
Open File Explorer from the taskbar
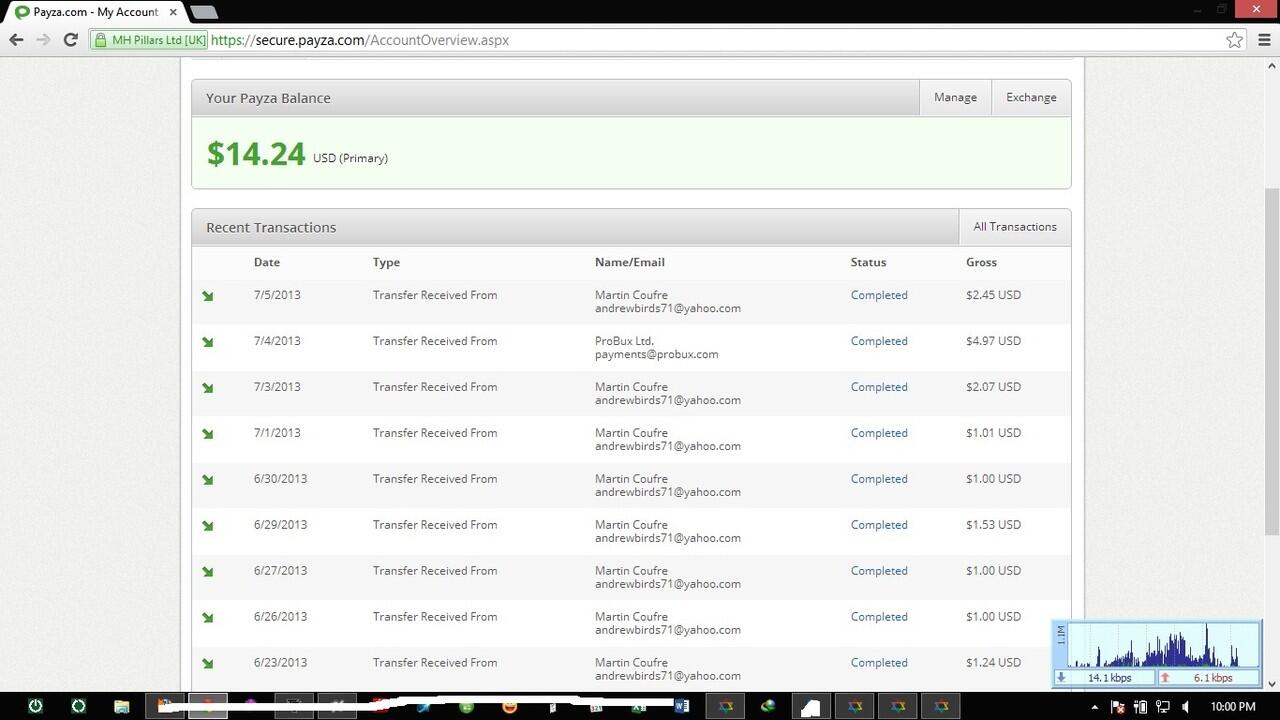(122, 706)
